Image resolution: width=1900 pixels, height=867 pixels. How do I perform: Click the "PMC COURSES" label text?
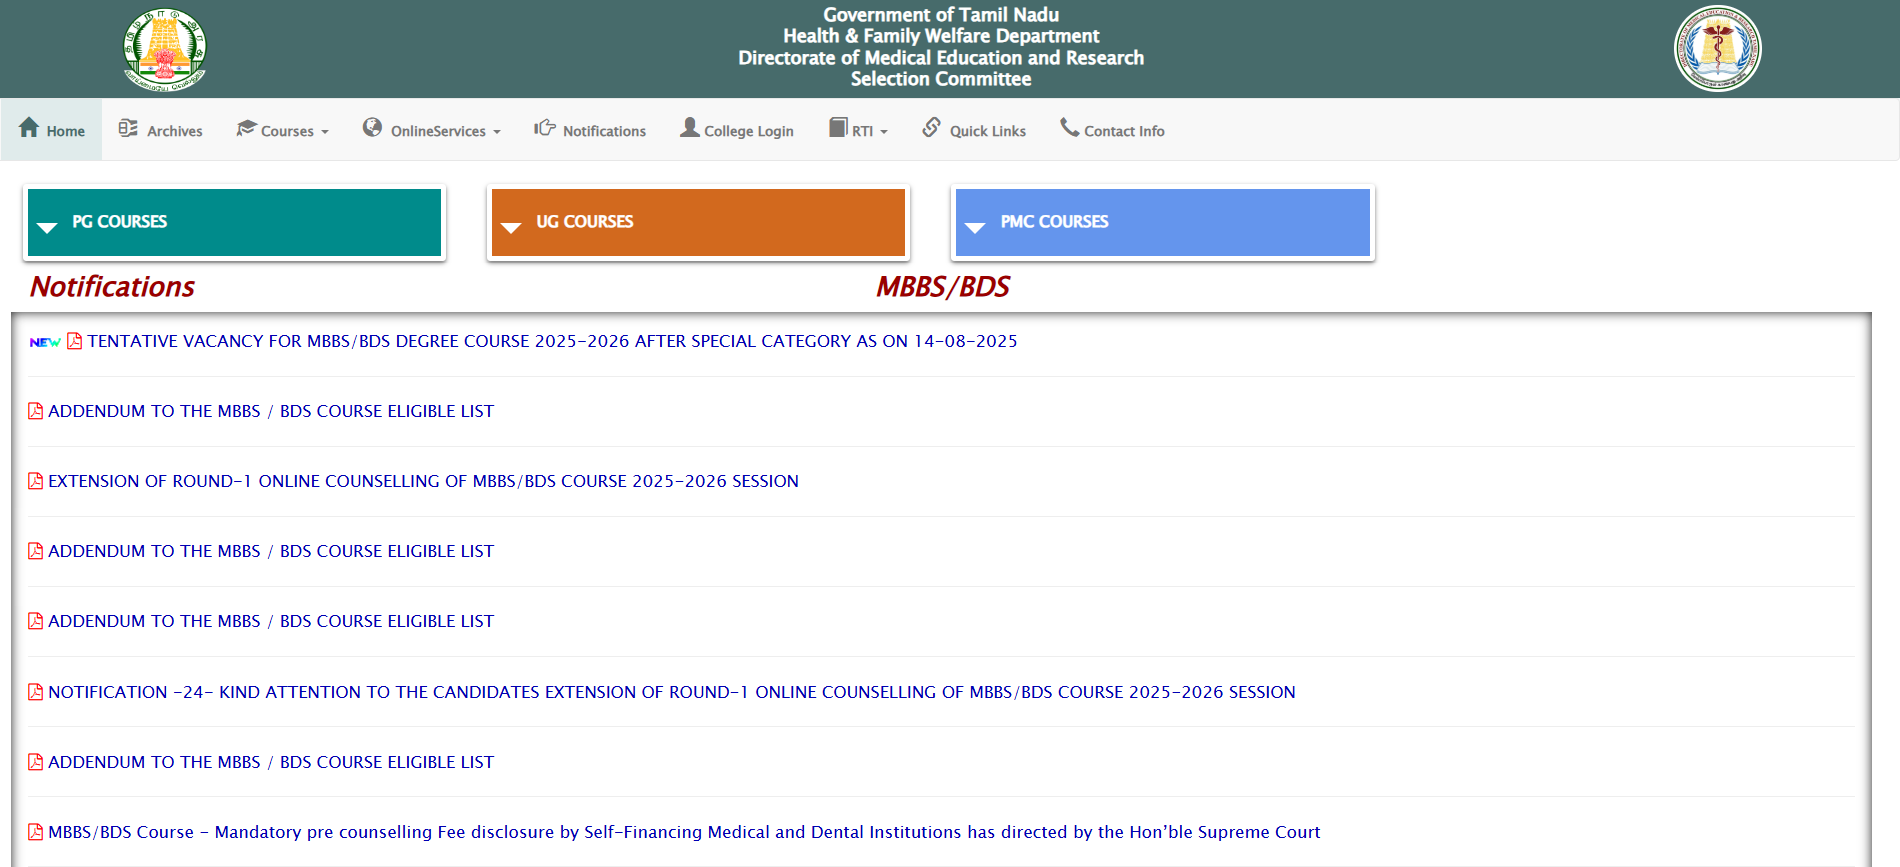(x=1055, y=221)
